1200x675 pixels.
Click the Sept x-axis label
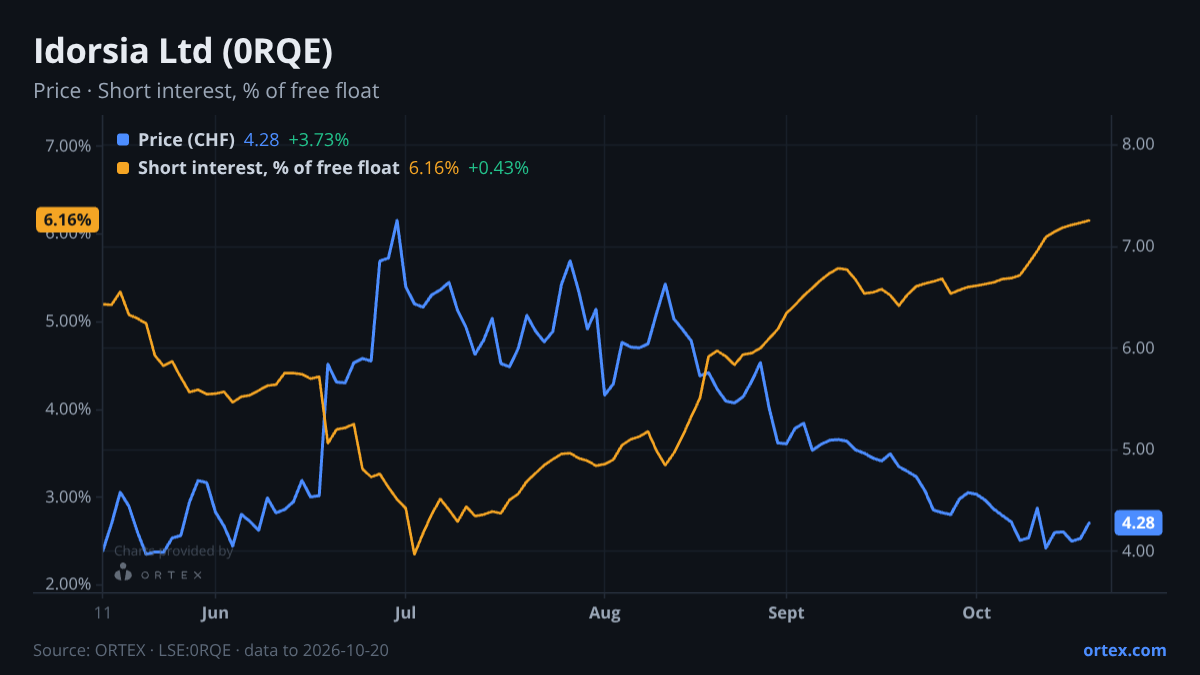point(787,613)
